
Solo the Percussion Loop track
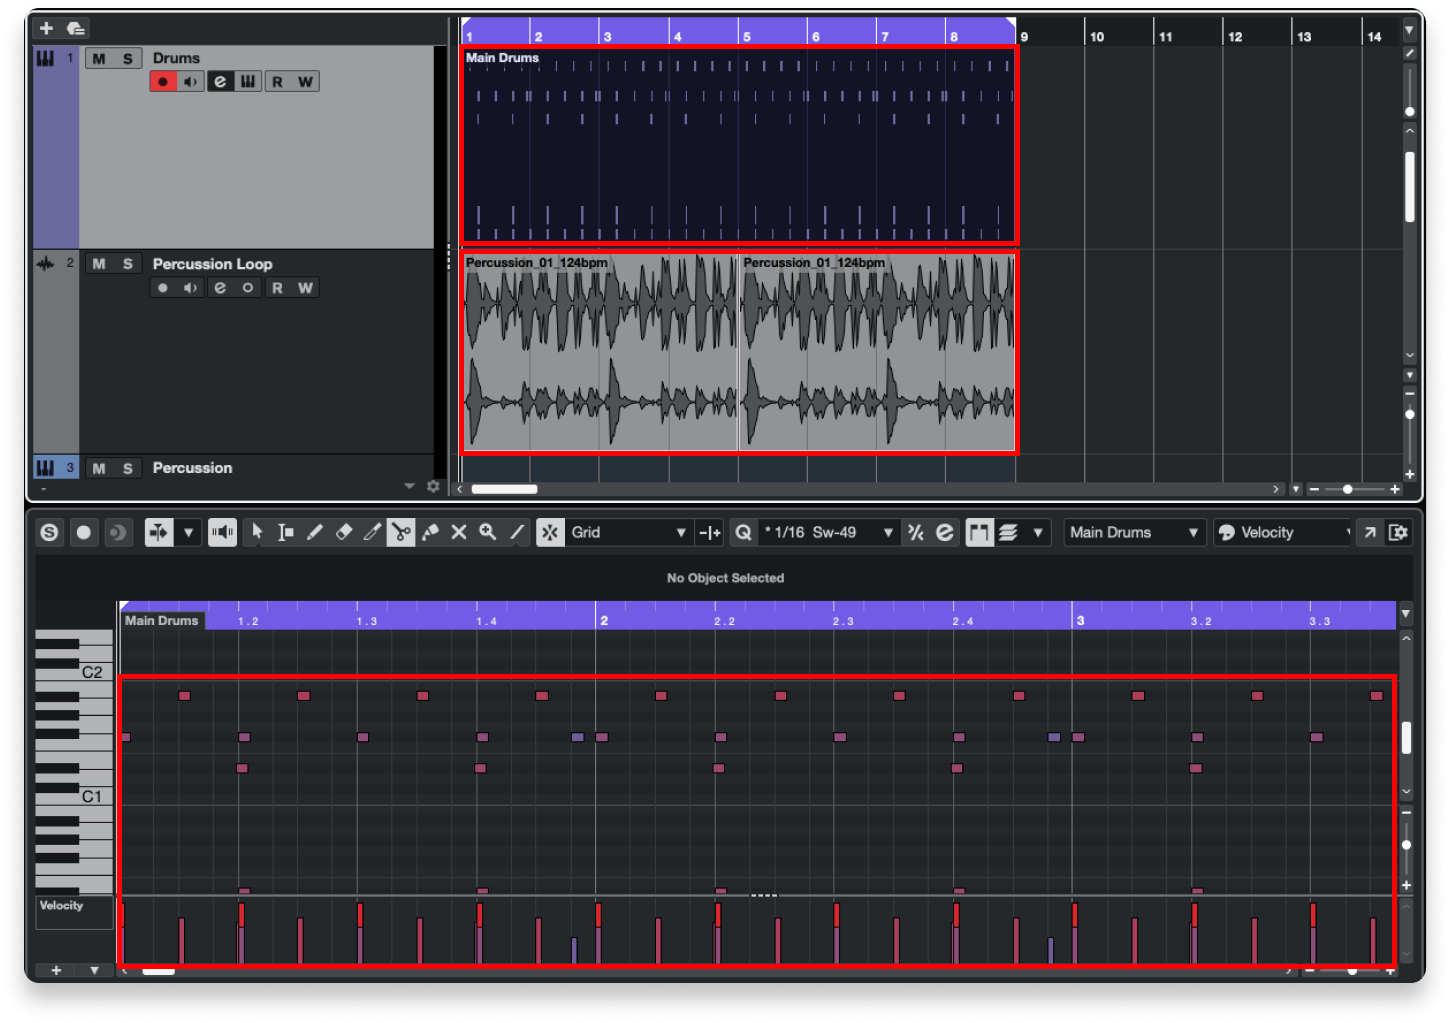pos(128,264)
